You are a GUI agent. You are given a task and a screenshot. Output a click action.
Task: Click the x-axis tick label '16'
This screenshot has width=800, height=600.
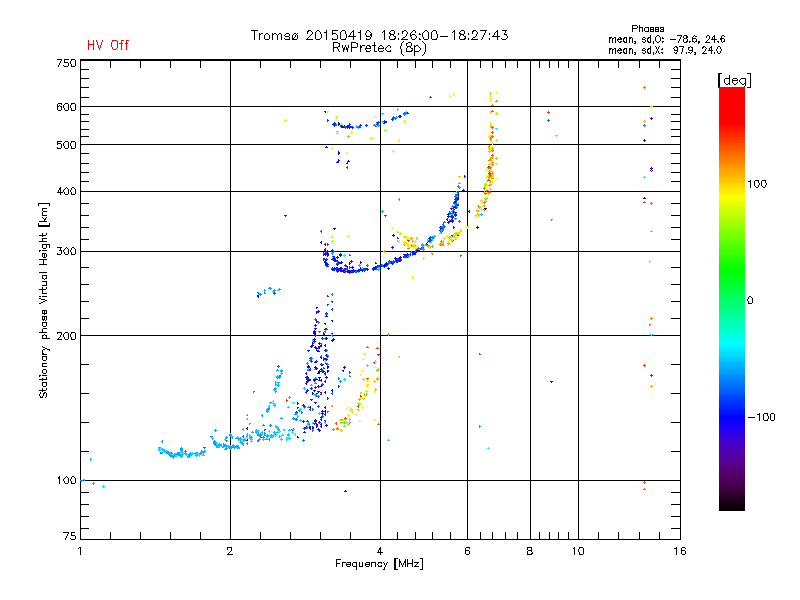[680, 551]
